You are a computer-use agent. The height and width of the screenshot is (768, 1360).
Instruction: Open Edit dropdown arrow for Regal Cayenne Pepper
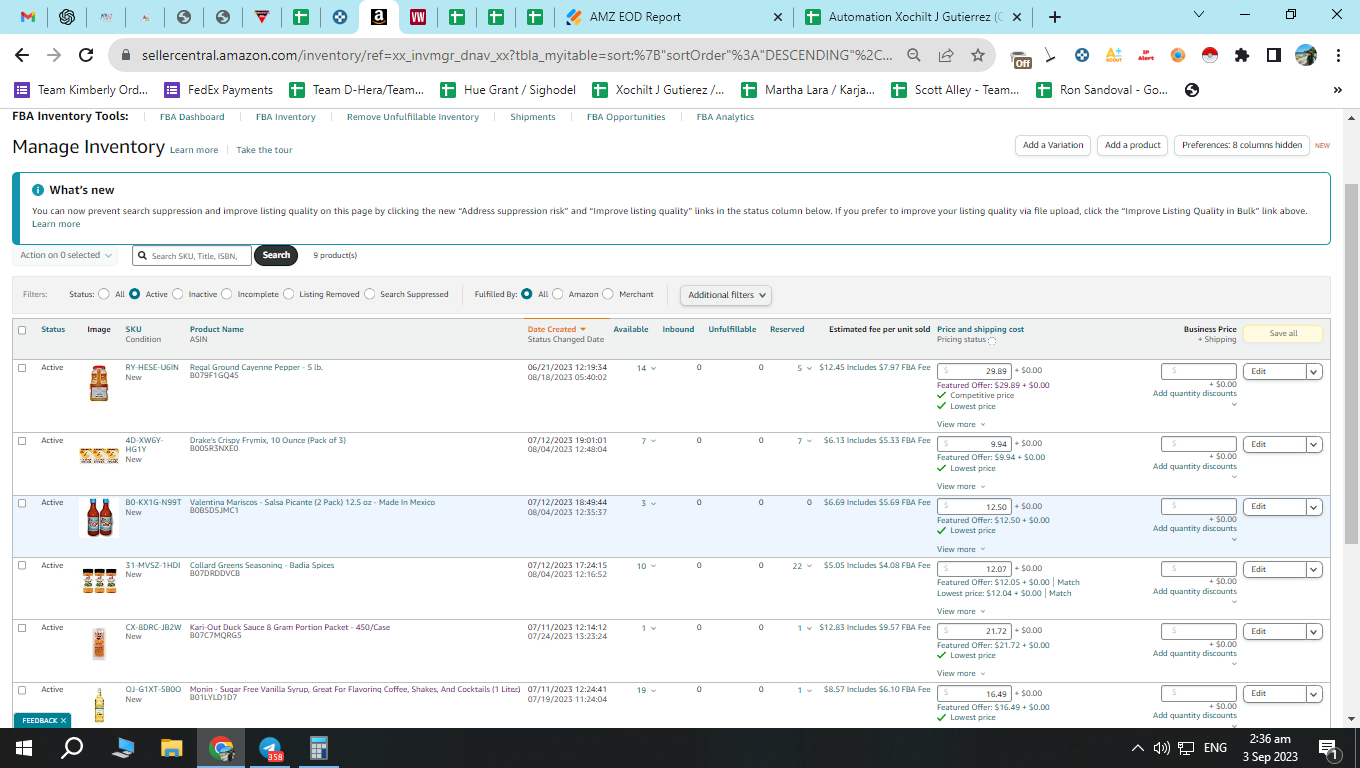(x=1314, y=371)
